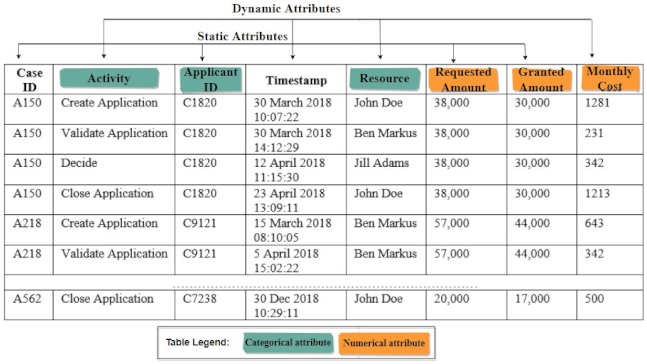Select the Numerical attribute legend swatch
Viewport: 647px width, 364px height.
pos(384,343)
